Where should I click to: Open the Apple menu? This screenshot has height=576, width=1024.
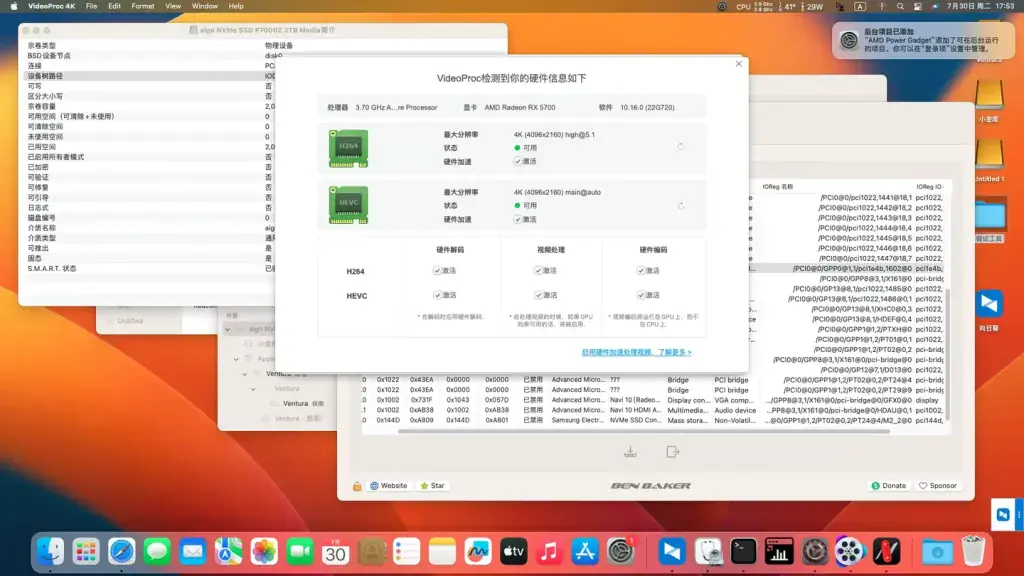point(14,7)
